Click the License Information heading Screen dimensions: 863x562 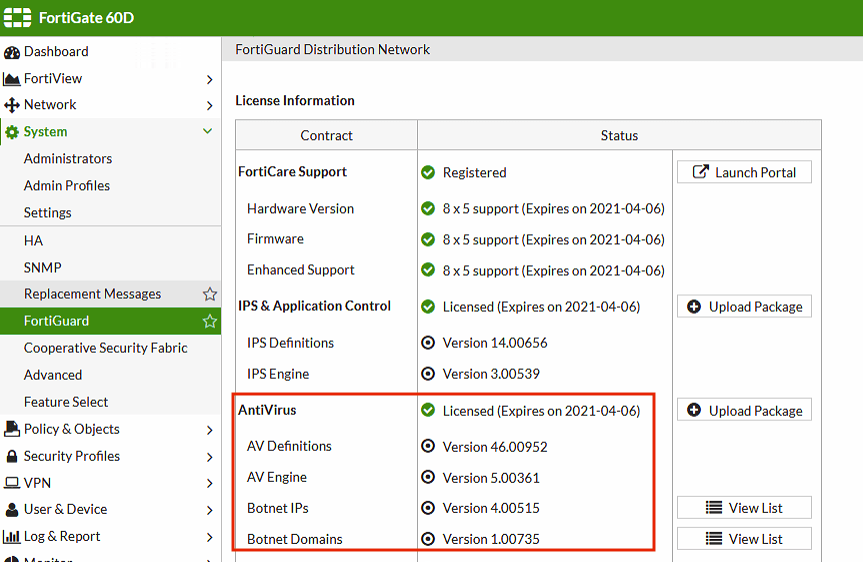tap(295, 101)
